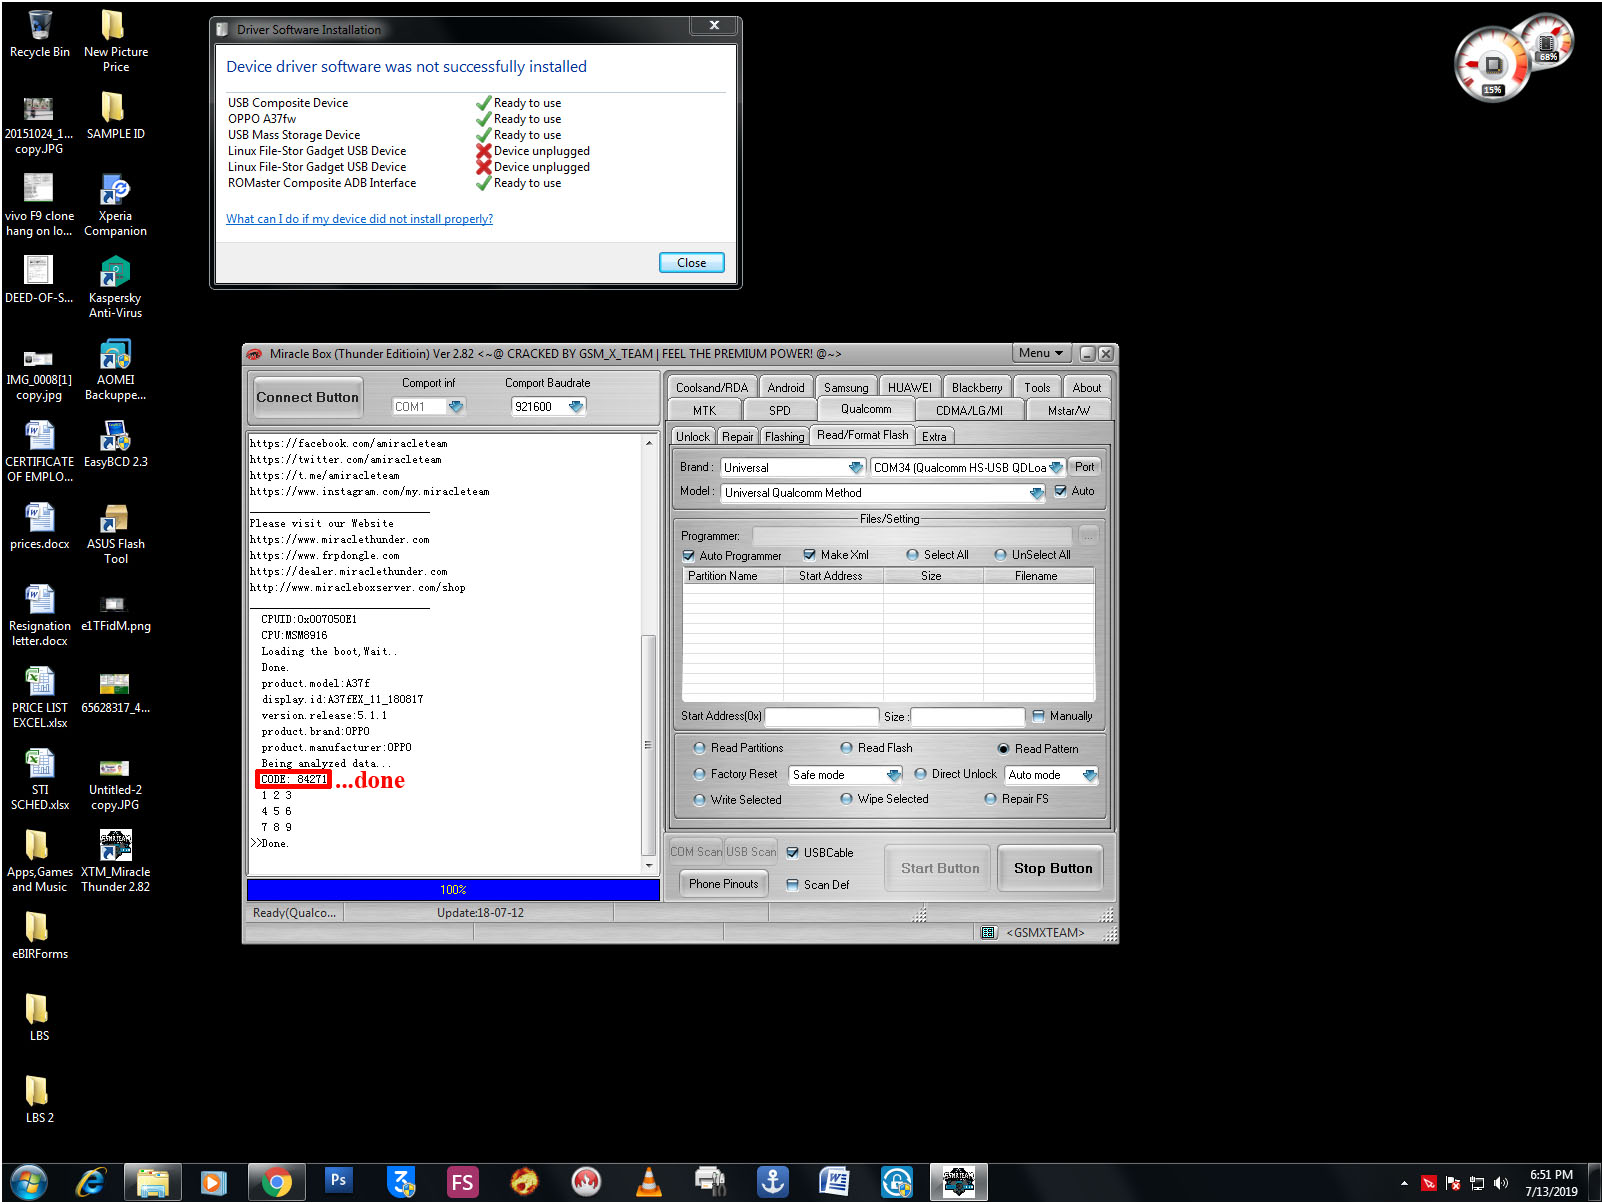The image size is (1602, 1204).
Task: Launch ASUS Flash Tool shortcut
Action: (116, 533)
